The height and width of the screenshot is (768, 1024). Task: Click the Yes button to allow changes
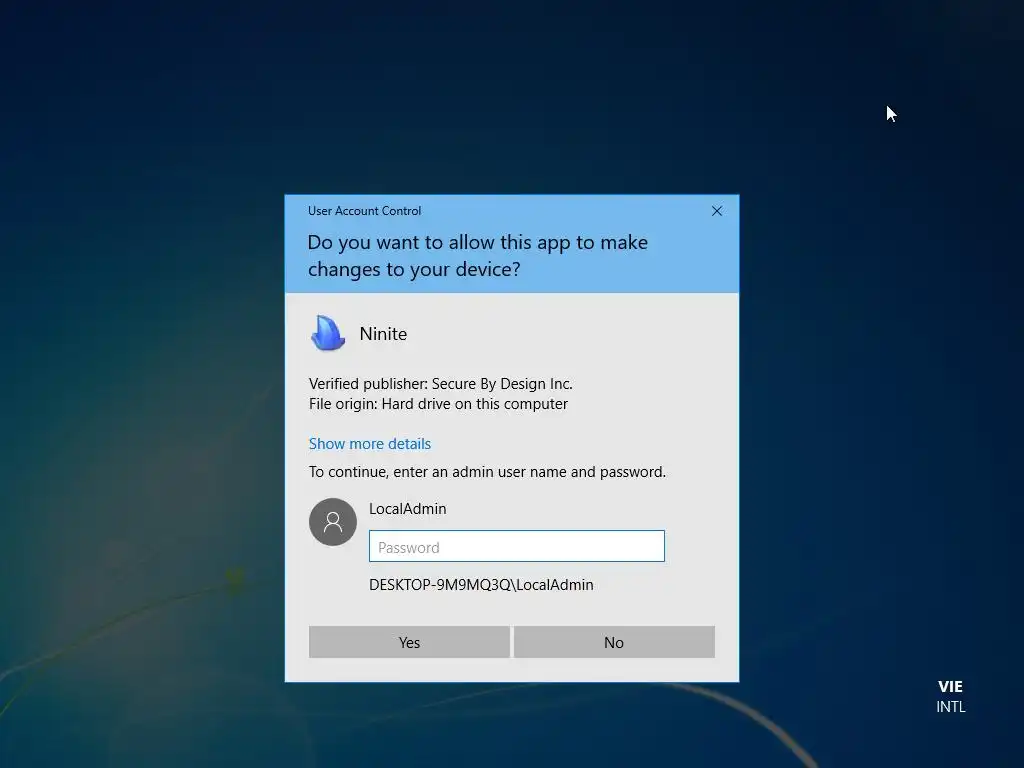409,642
